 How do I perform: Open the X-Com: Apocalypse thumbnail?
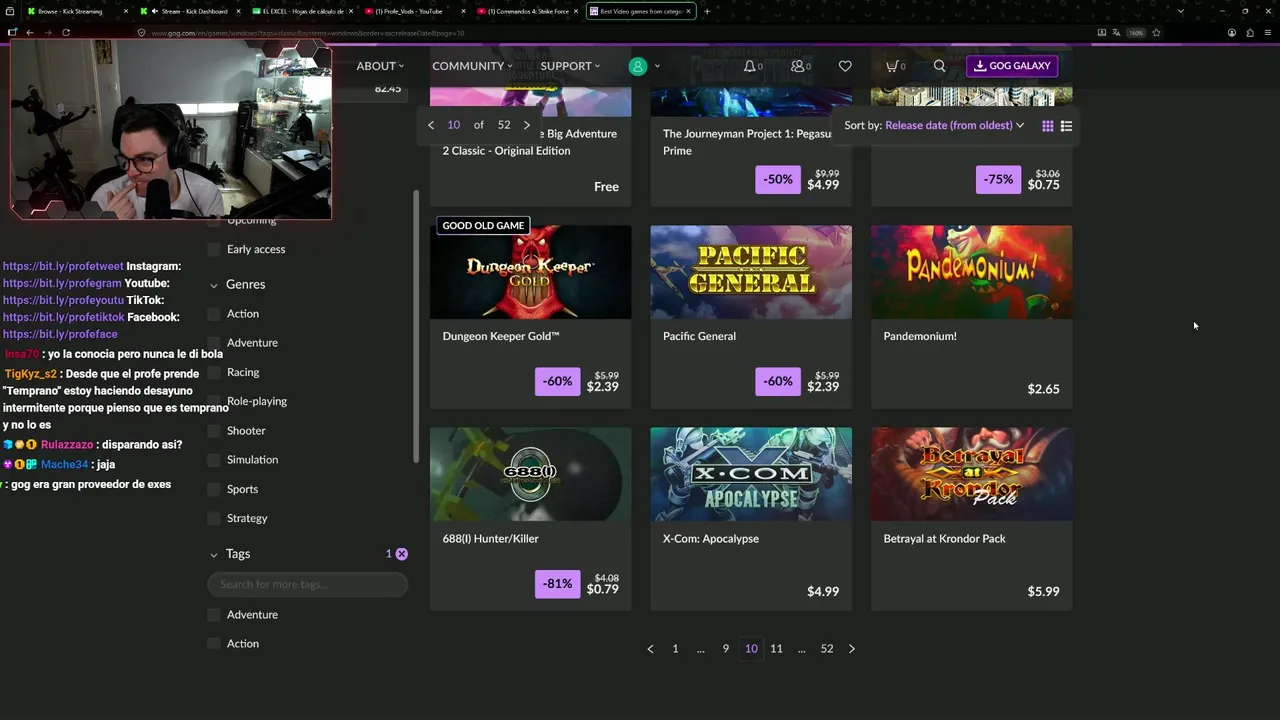[751, 474]
